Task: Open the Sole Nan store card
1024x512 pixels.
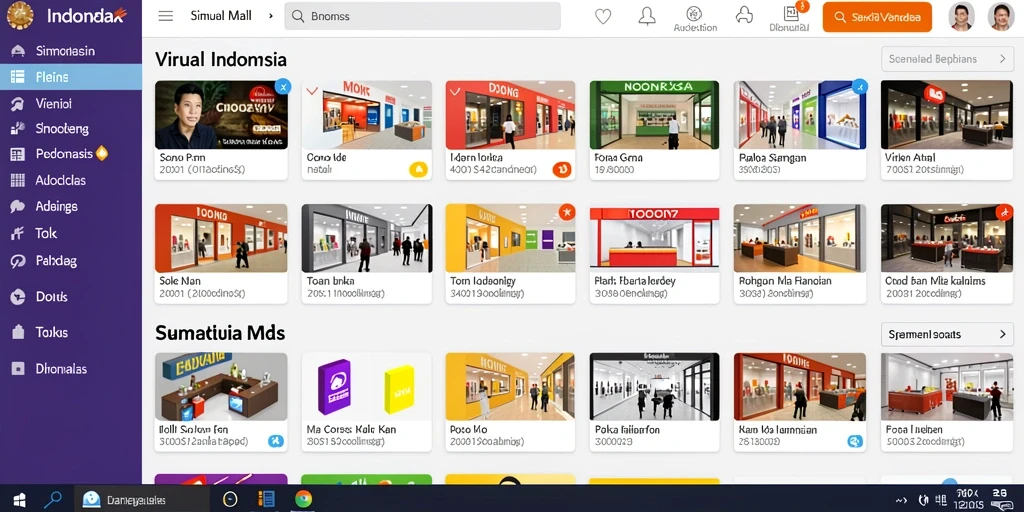Action: click(x=221, y=253)
